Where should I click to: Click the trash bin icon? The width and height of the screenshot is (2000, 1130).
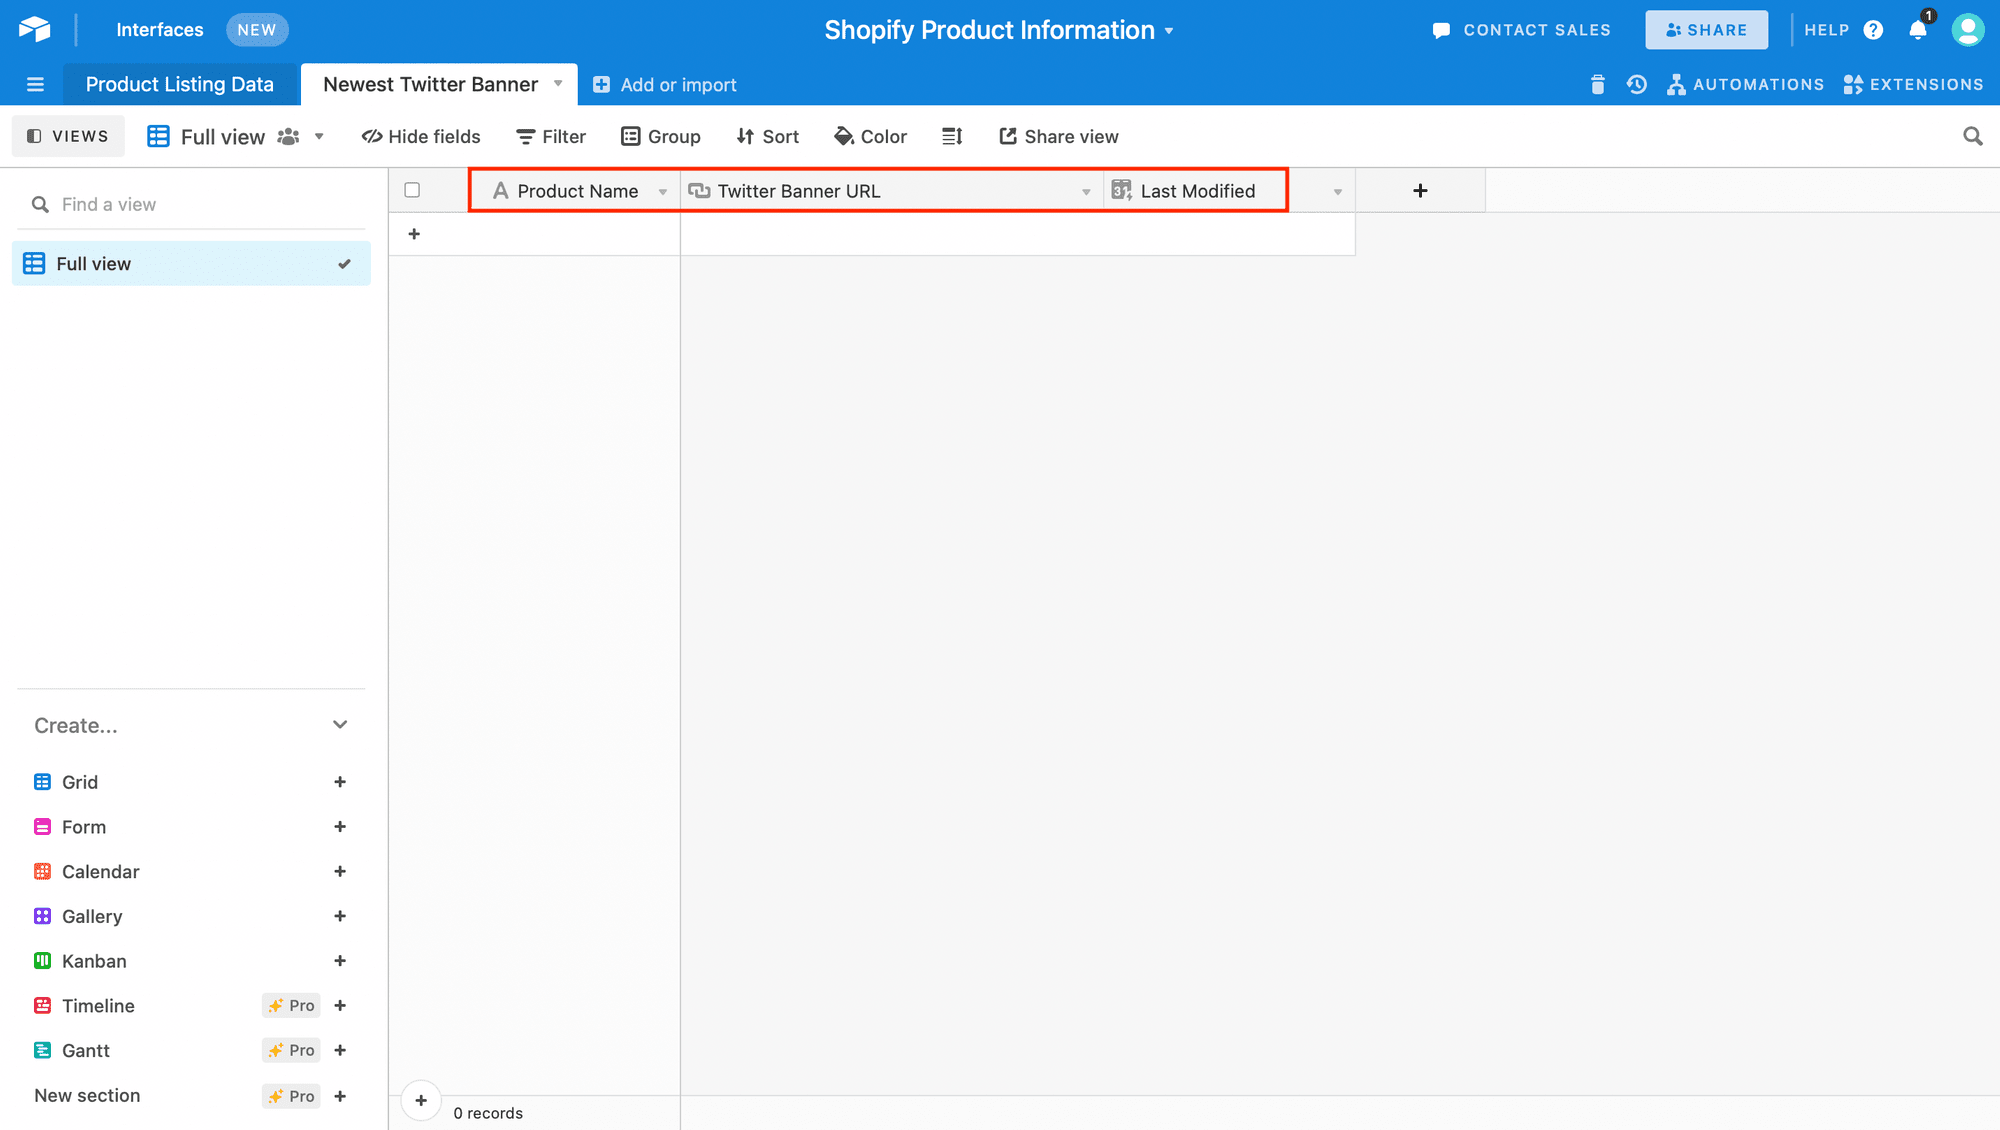(1597, 85)
